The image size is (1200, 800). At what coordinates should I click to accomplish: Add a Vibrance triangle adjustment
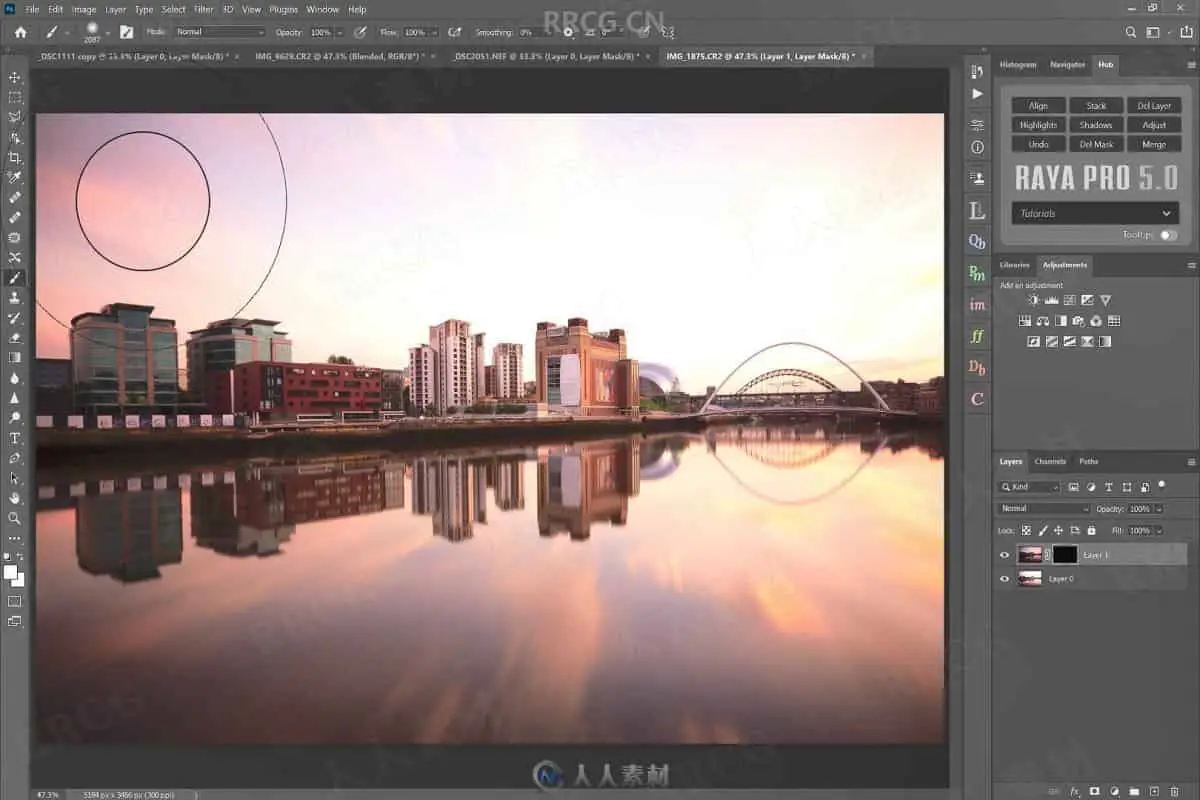pyautogui.click(x=1105, y=300)
